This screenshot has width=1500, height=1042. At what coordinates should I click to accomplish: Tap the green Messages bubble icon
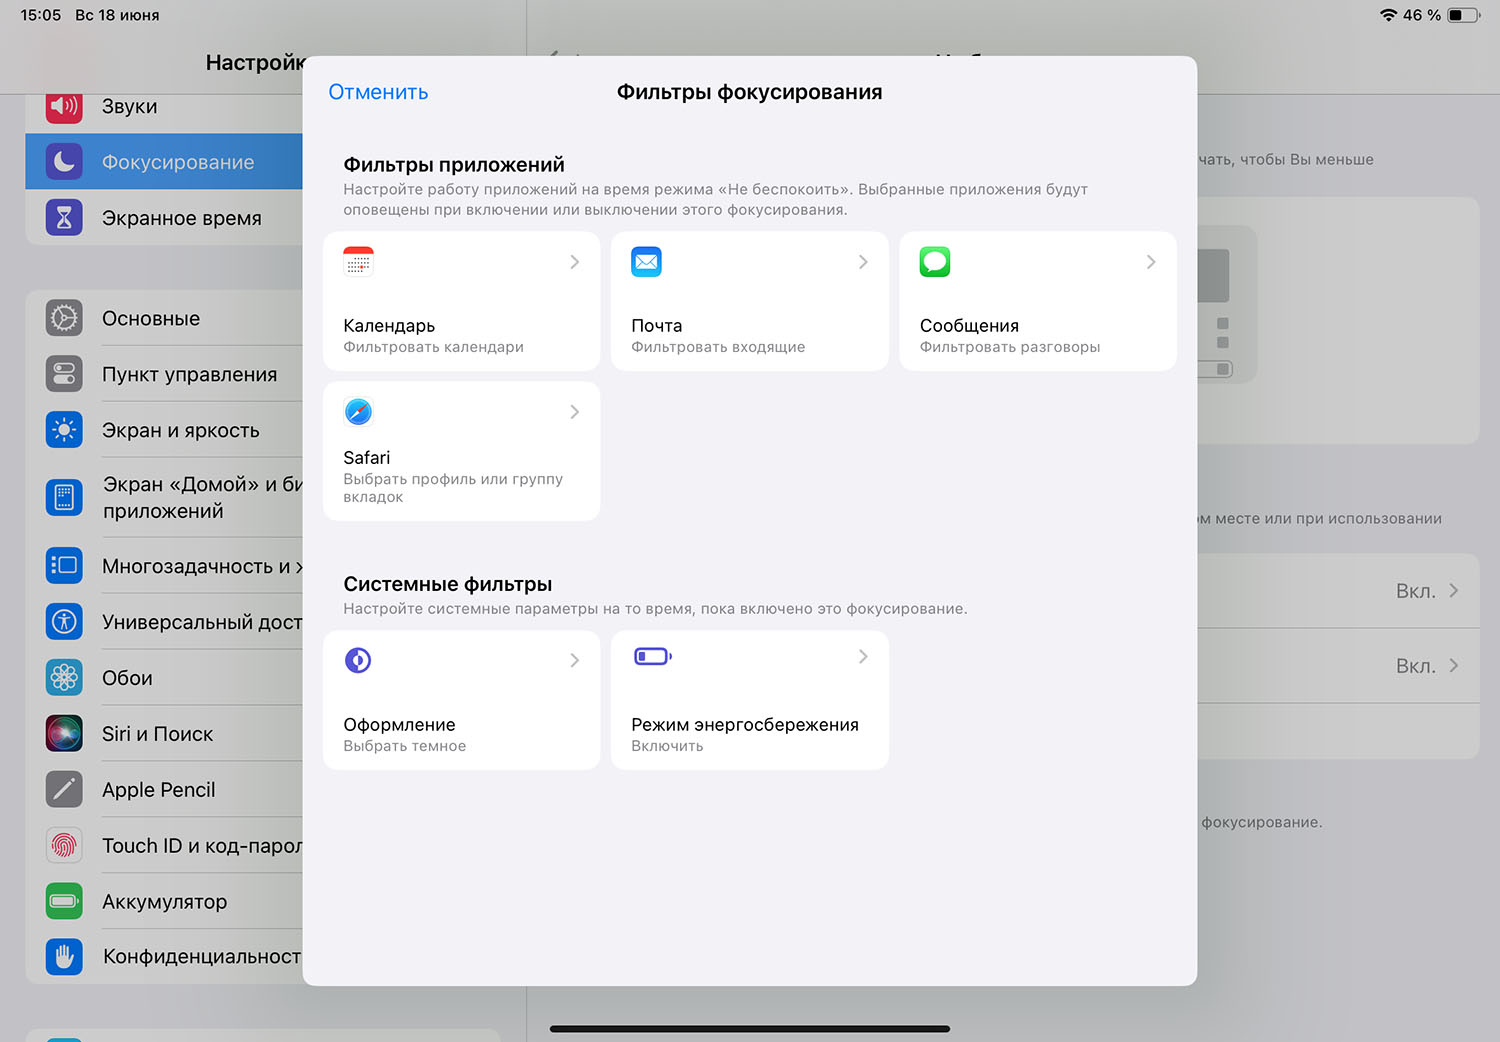935,262
